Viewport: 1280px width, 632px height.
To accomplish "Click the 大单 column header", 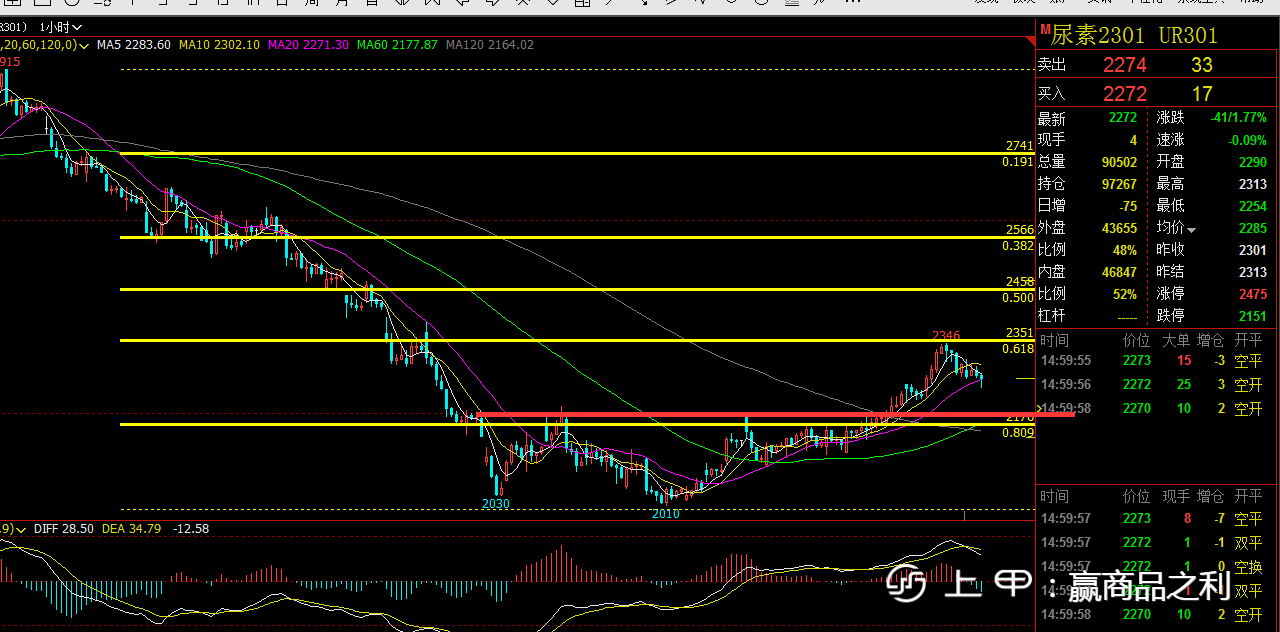I will tap(1175, 340).
